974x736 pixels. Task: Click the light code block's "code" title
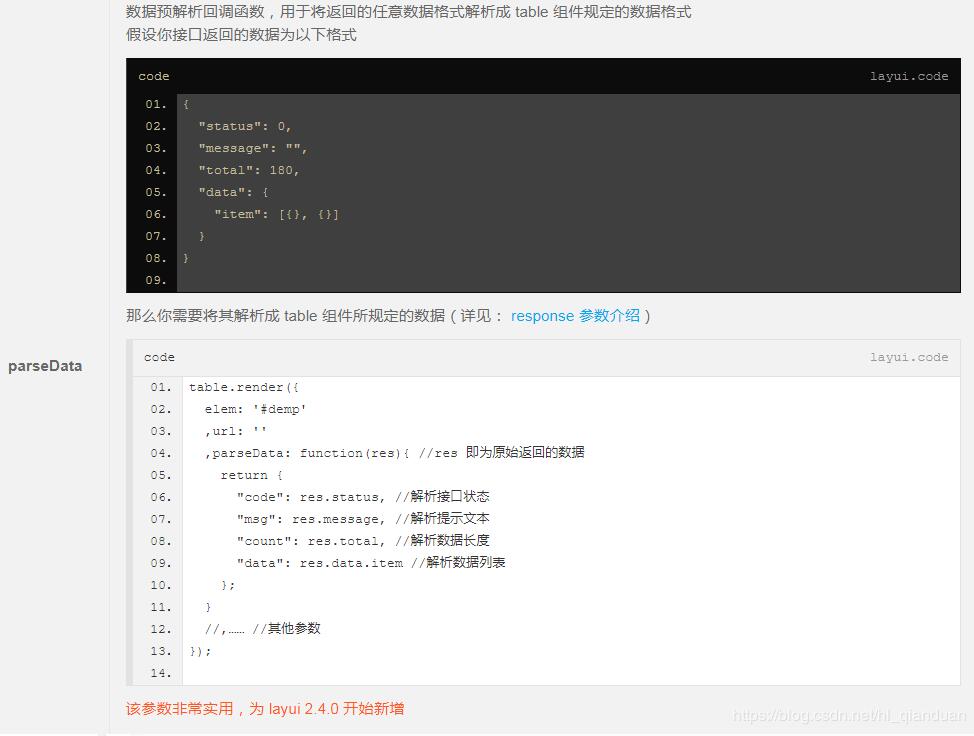pos(159,358)
